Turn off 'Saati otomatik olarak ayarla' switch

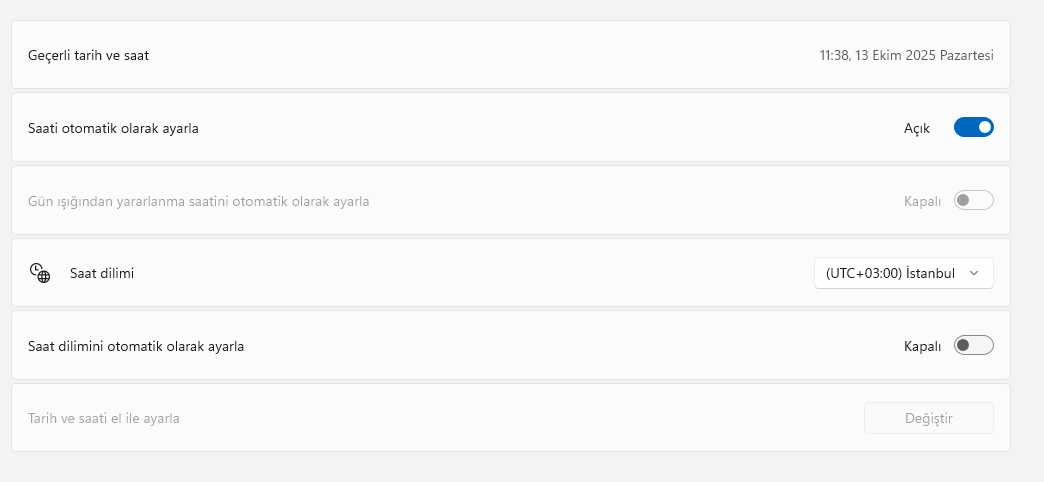pyautogui.click(x=973, y=127)
